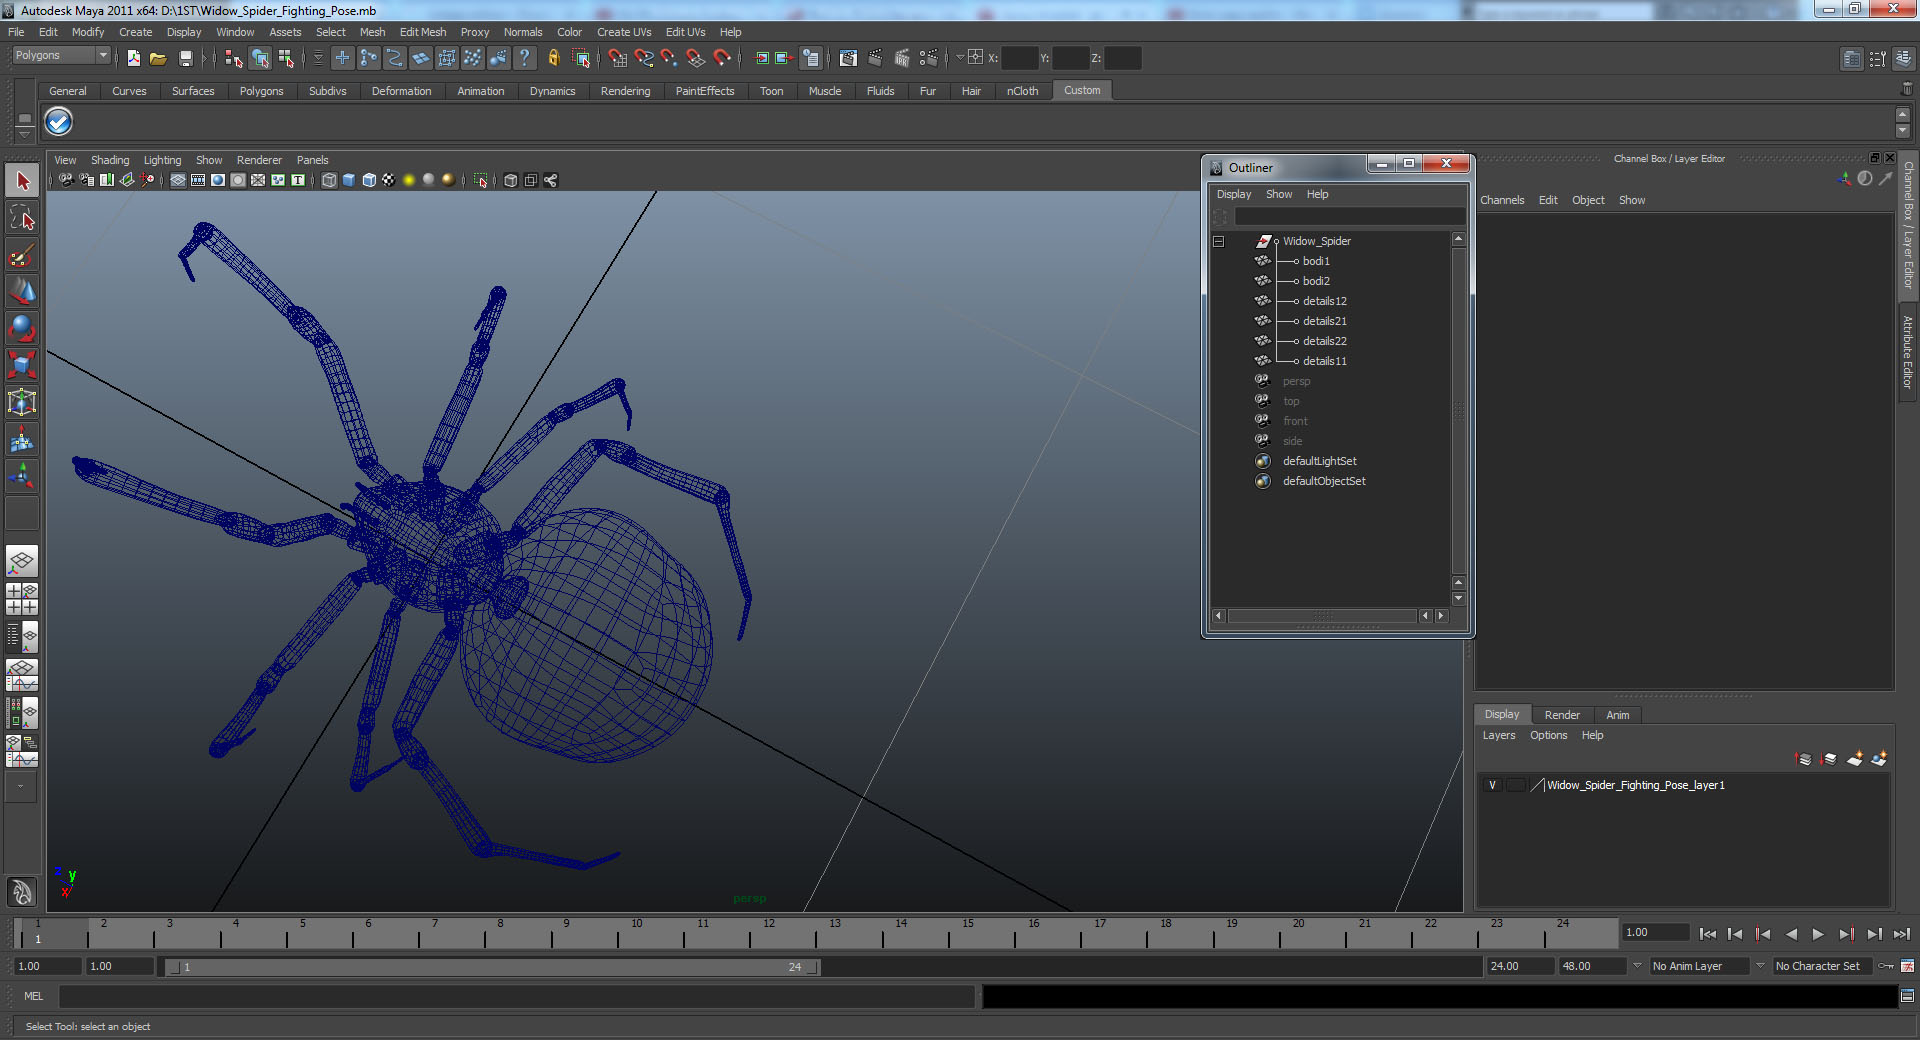This screenshot has height=1040, width=1920.
Task: Toggle textured display checker icon
Action: click(x=389, y=180)
